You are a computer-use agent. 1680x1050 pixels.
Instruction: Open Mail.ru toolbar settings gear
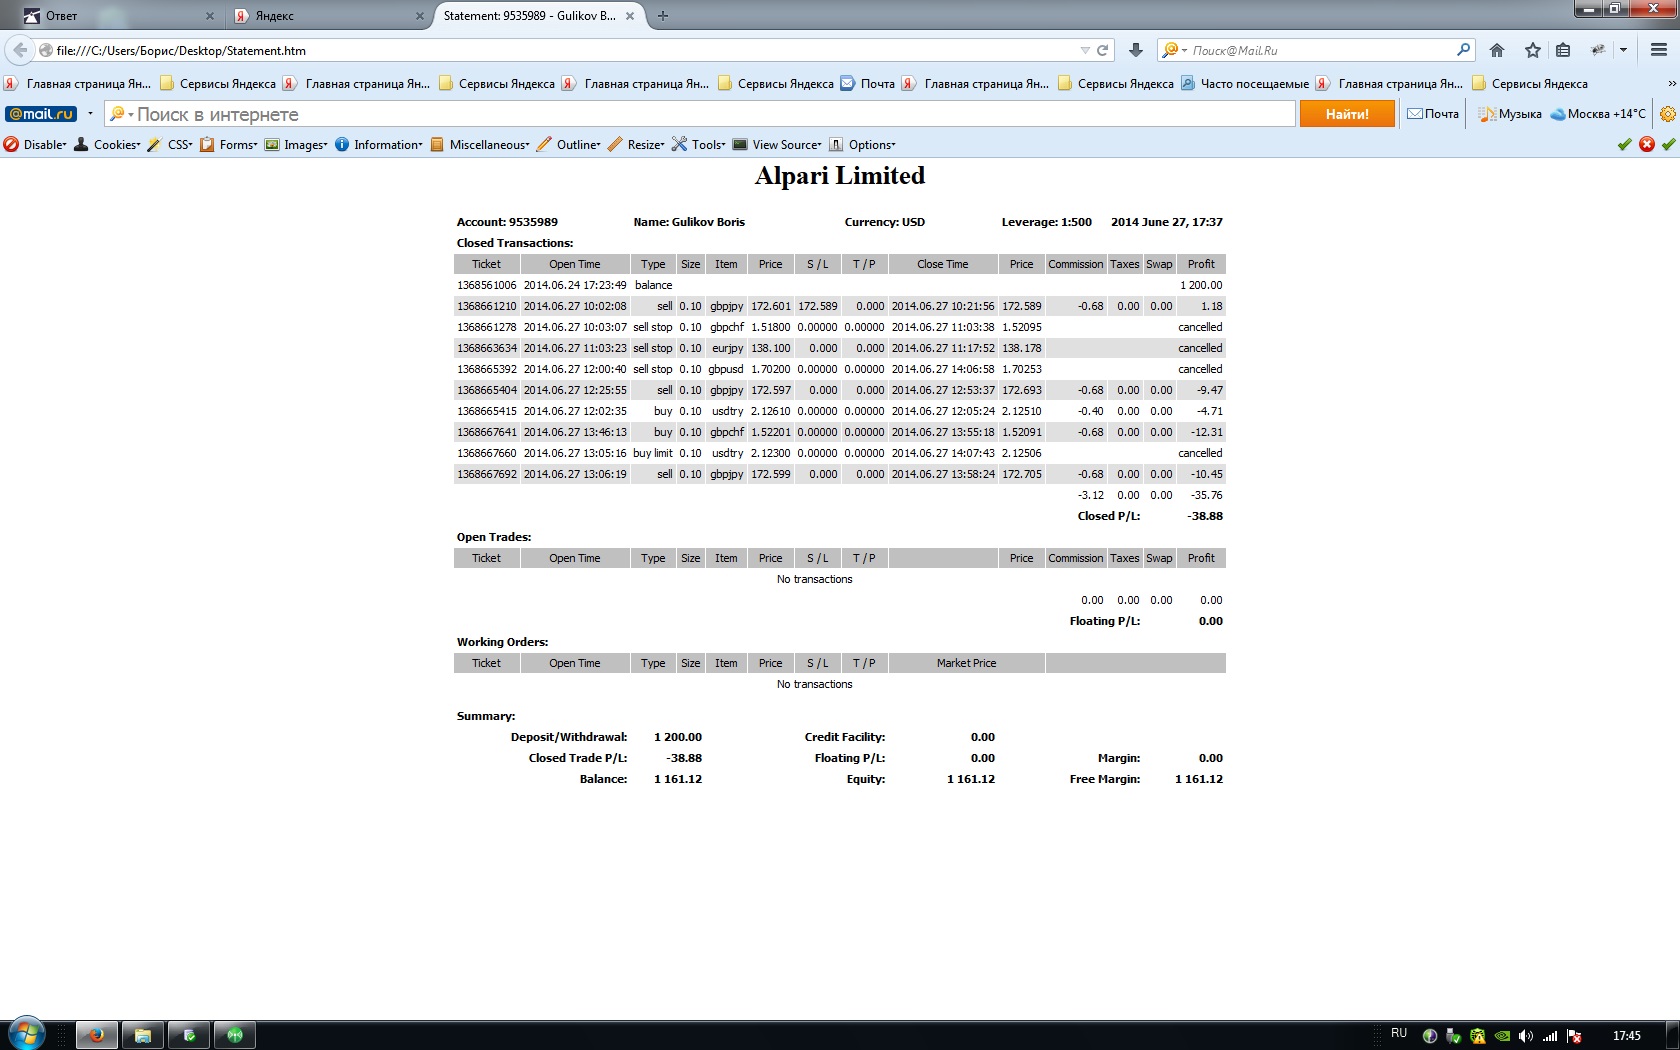point(1668,114)
